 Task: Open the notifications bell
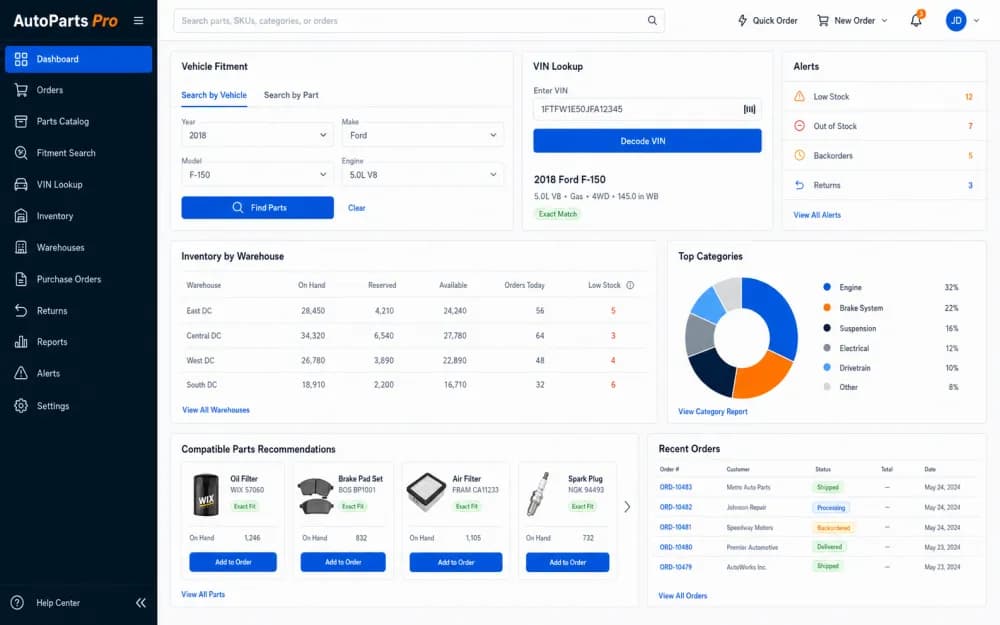point(916,20)
